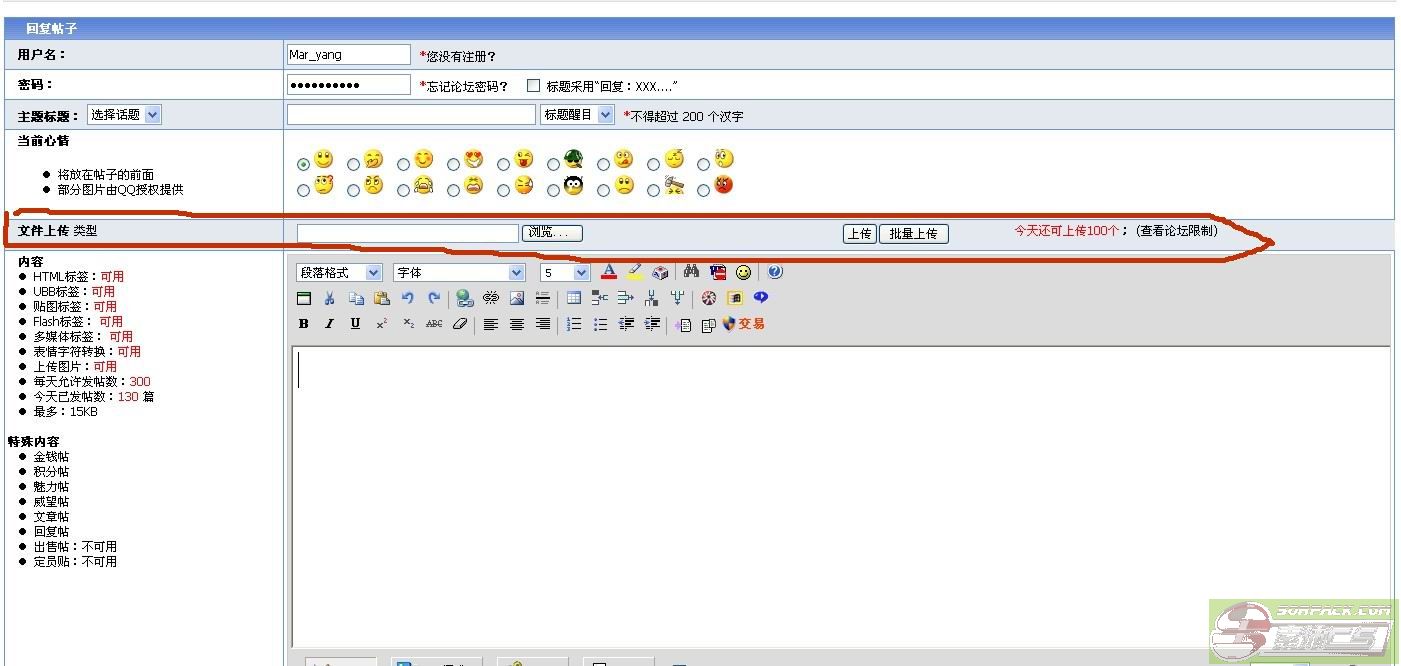Click into the 主题标题 title input field
1401x666 pixels.
pyautogui.click(x=410, y=115)
